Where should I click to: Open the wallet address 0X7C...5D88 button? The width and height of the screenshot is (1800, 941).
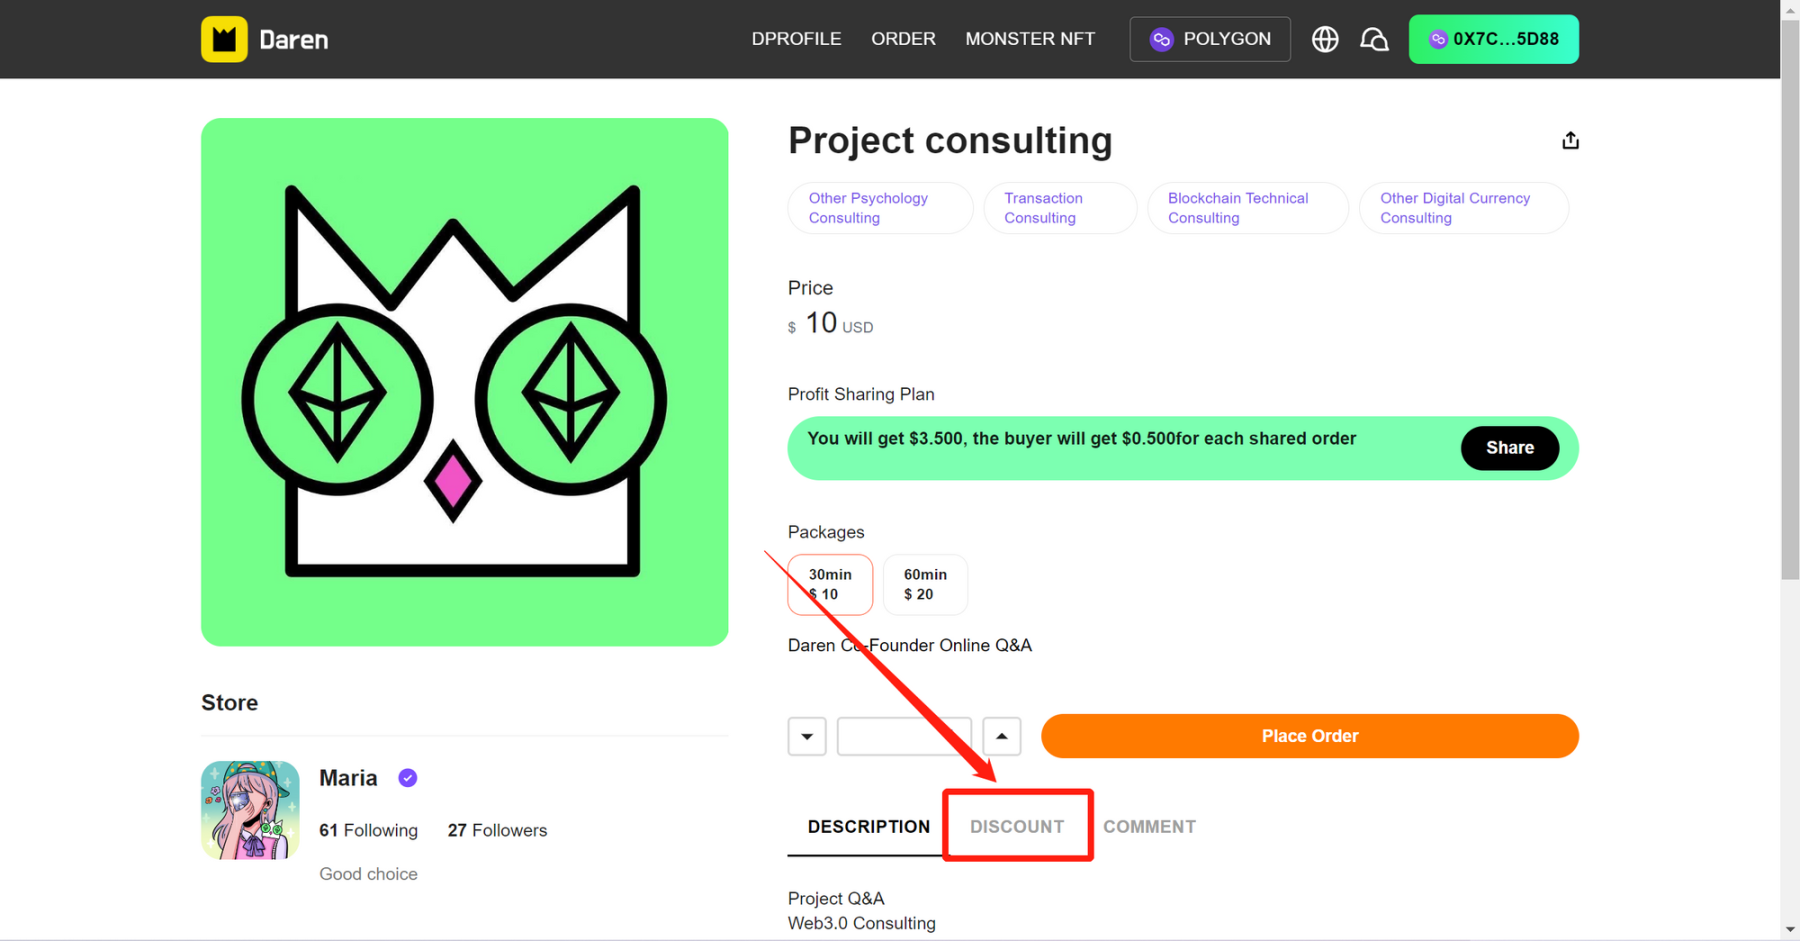1493,39
